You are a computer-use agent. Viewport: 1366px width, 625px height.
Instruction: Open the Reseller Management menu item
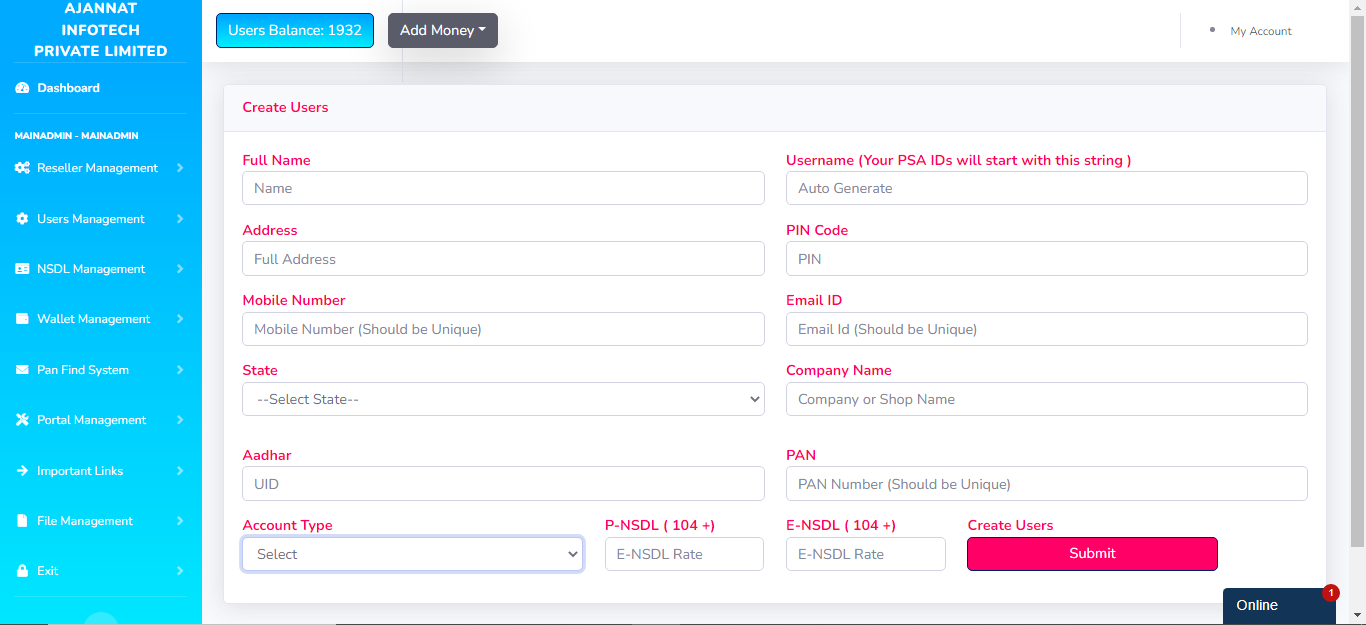point(97,168)
